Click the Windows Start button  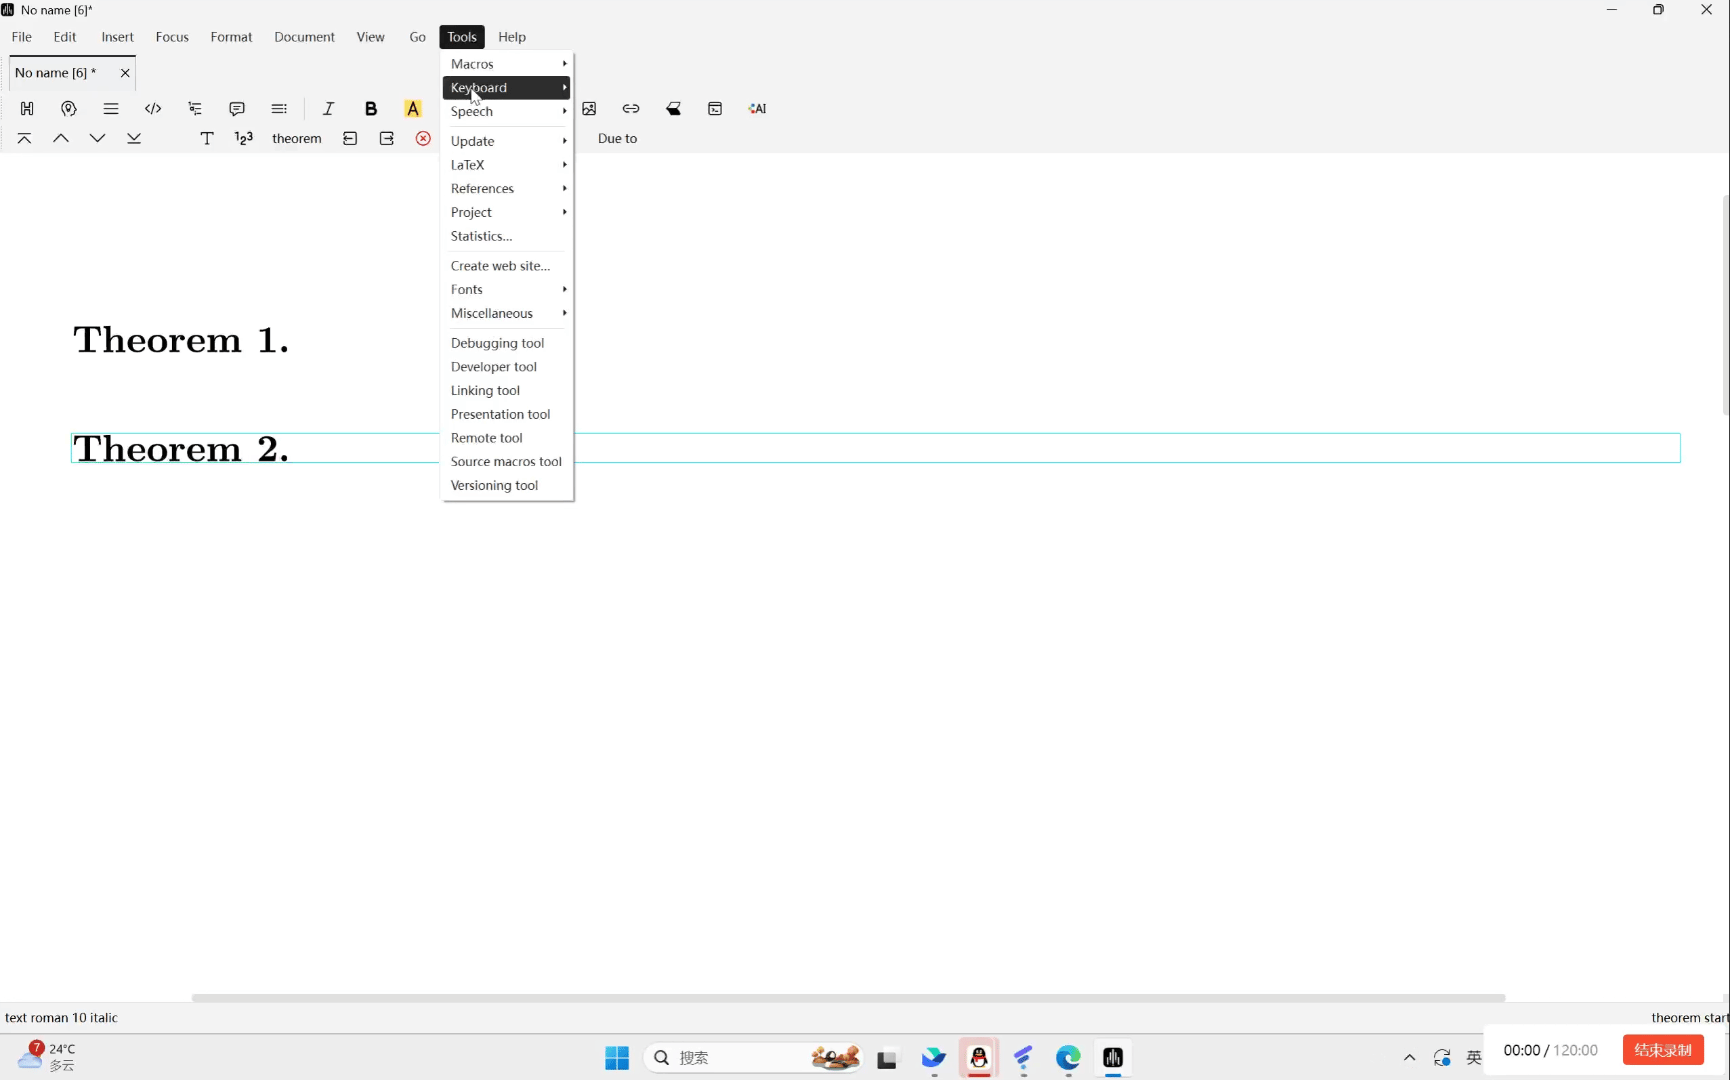coord(617,1058)
